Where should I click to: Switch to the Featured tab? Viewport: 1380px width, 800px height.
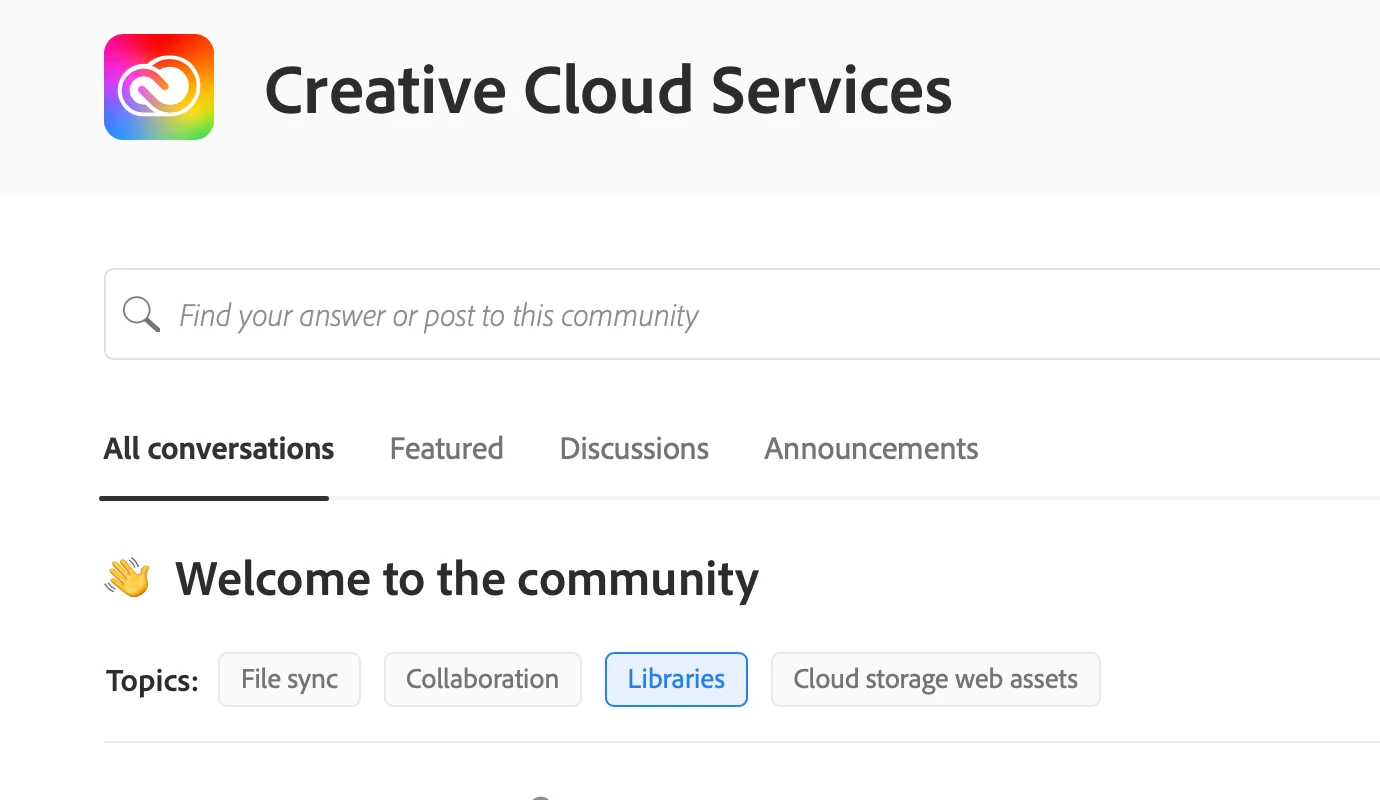coord(447,448)
